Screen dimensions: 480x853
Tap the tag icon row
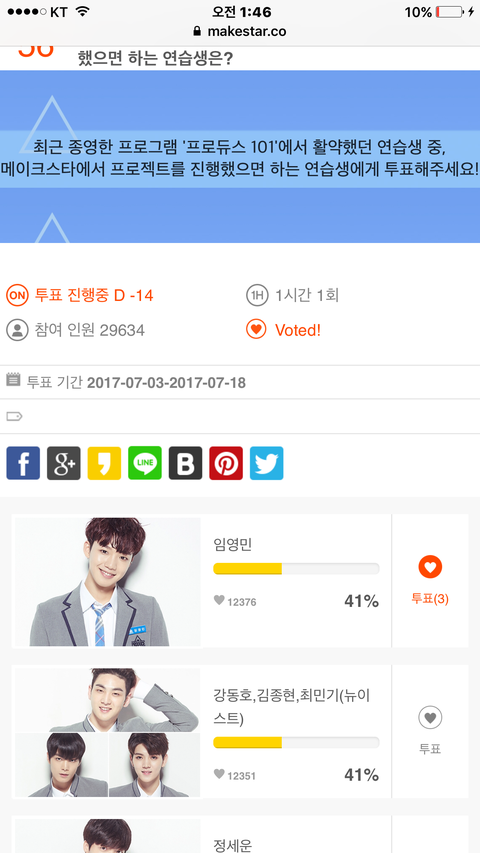point(240,417)
